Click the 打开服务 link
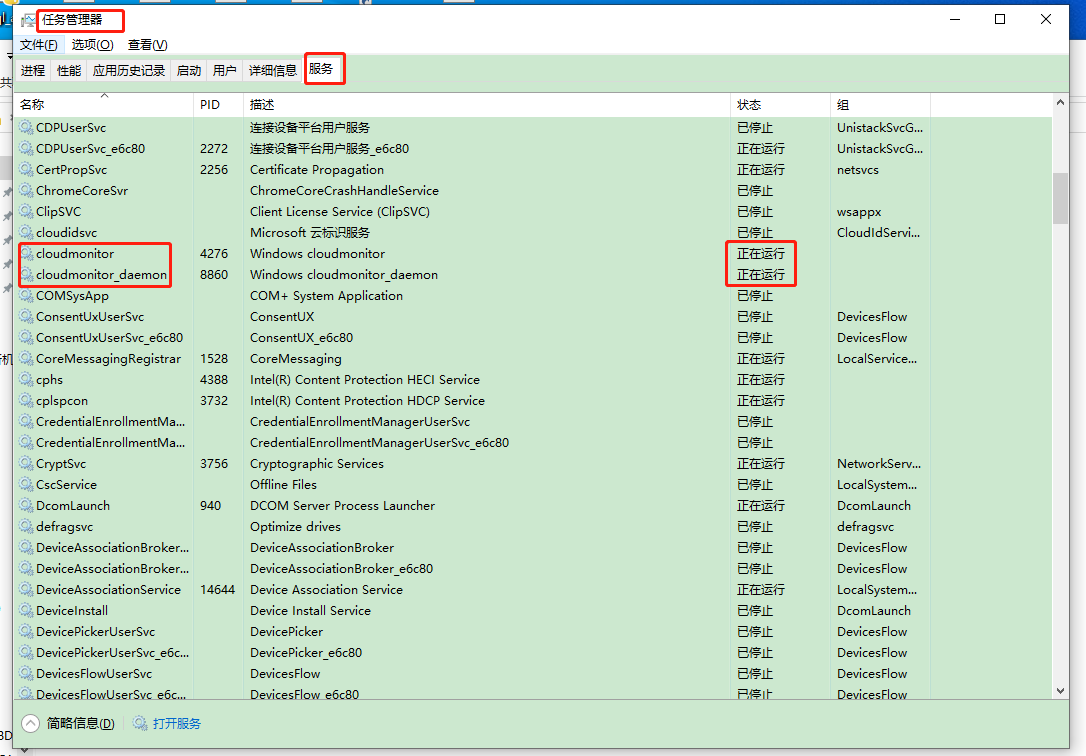Image resolution: width=1086 pixels, height=756 pixels. (x=177, y=723)
